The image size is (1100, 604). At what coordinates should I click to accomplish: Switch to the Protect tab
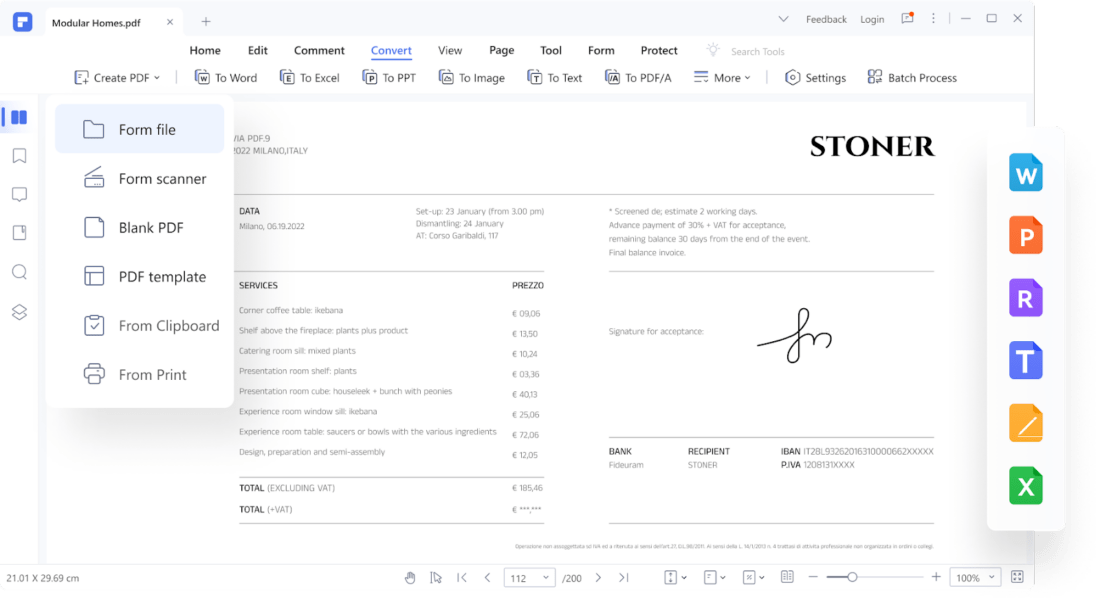[x=659, y=51]
